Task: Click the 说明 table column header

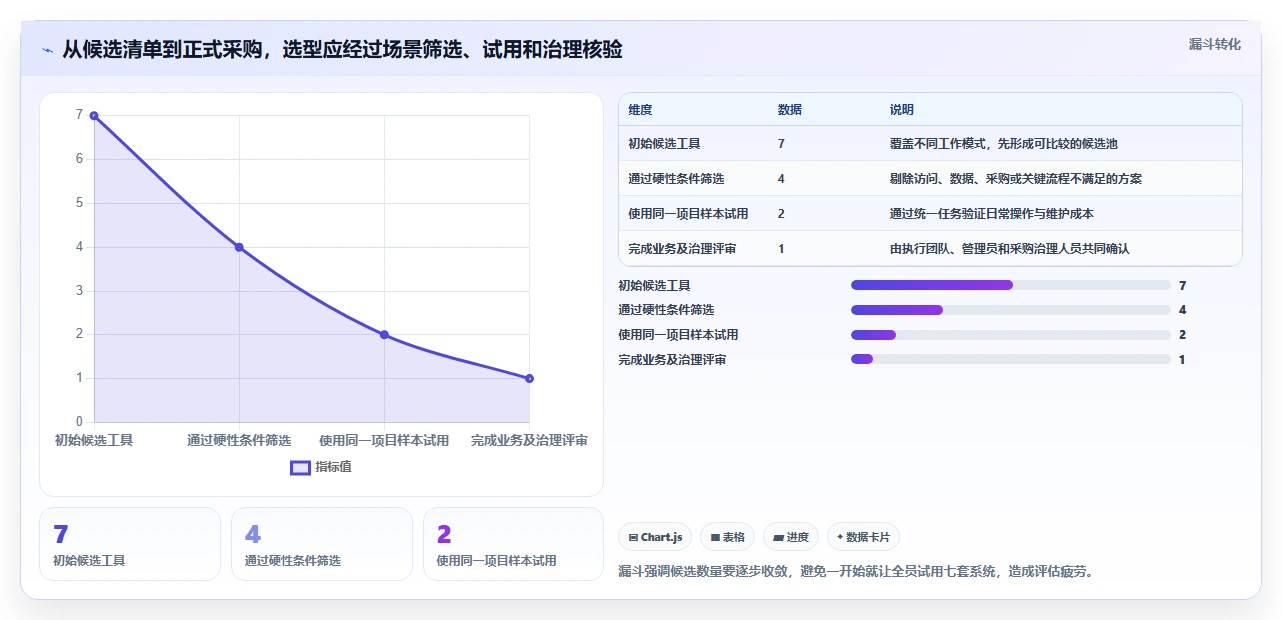Action: pos(902,110)
